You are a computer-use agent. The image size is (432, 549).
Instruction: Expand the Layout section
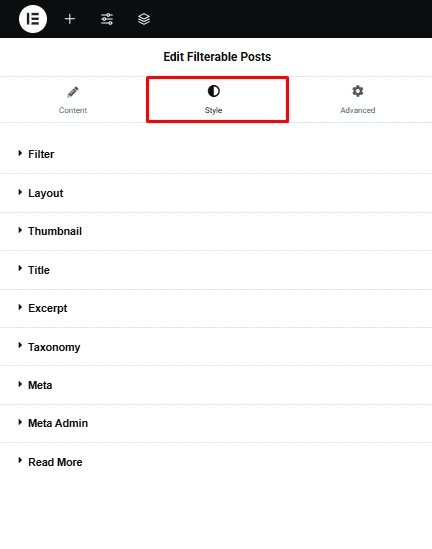click(216, 193)
